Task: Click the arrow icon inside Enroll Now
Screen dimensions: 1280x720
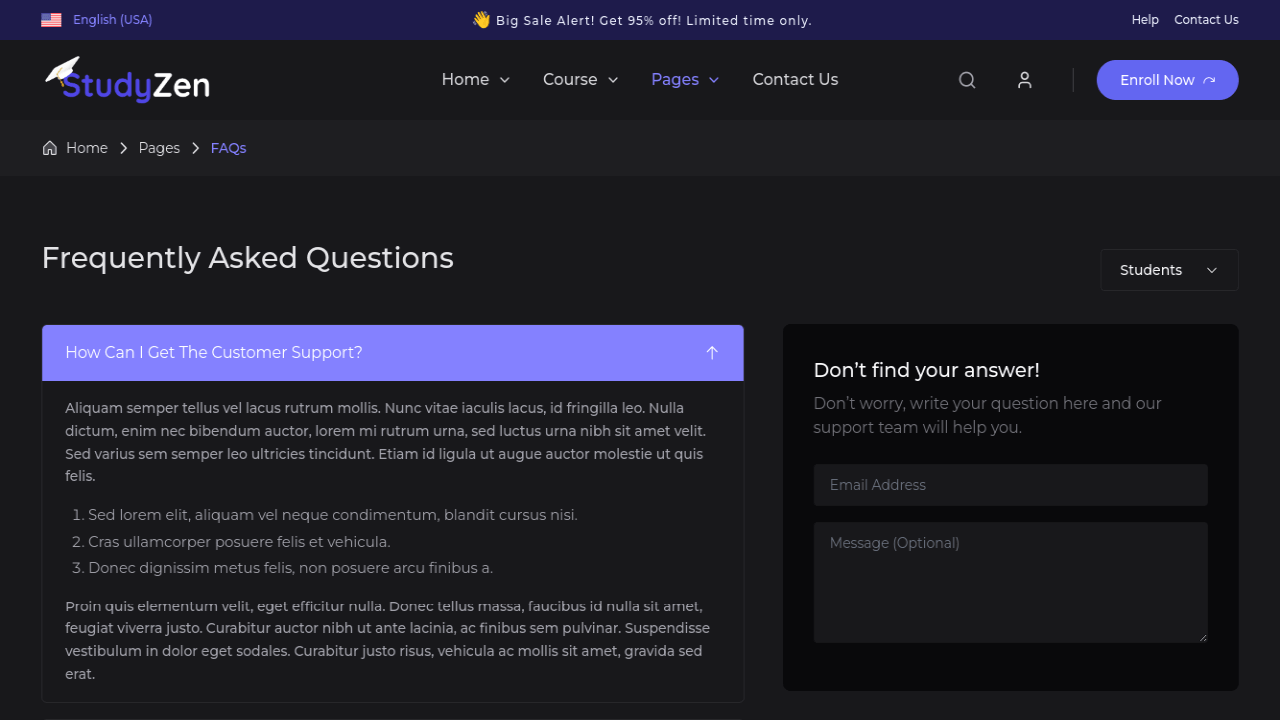Action: [1209, 80]
